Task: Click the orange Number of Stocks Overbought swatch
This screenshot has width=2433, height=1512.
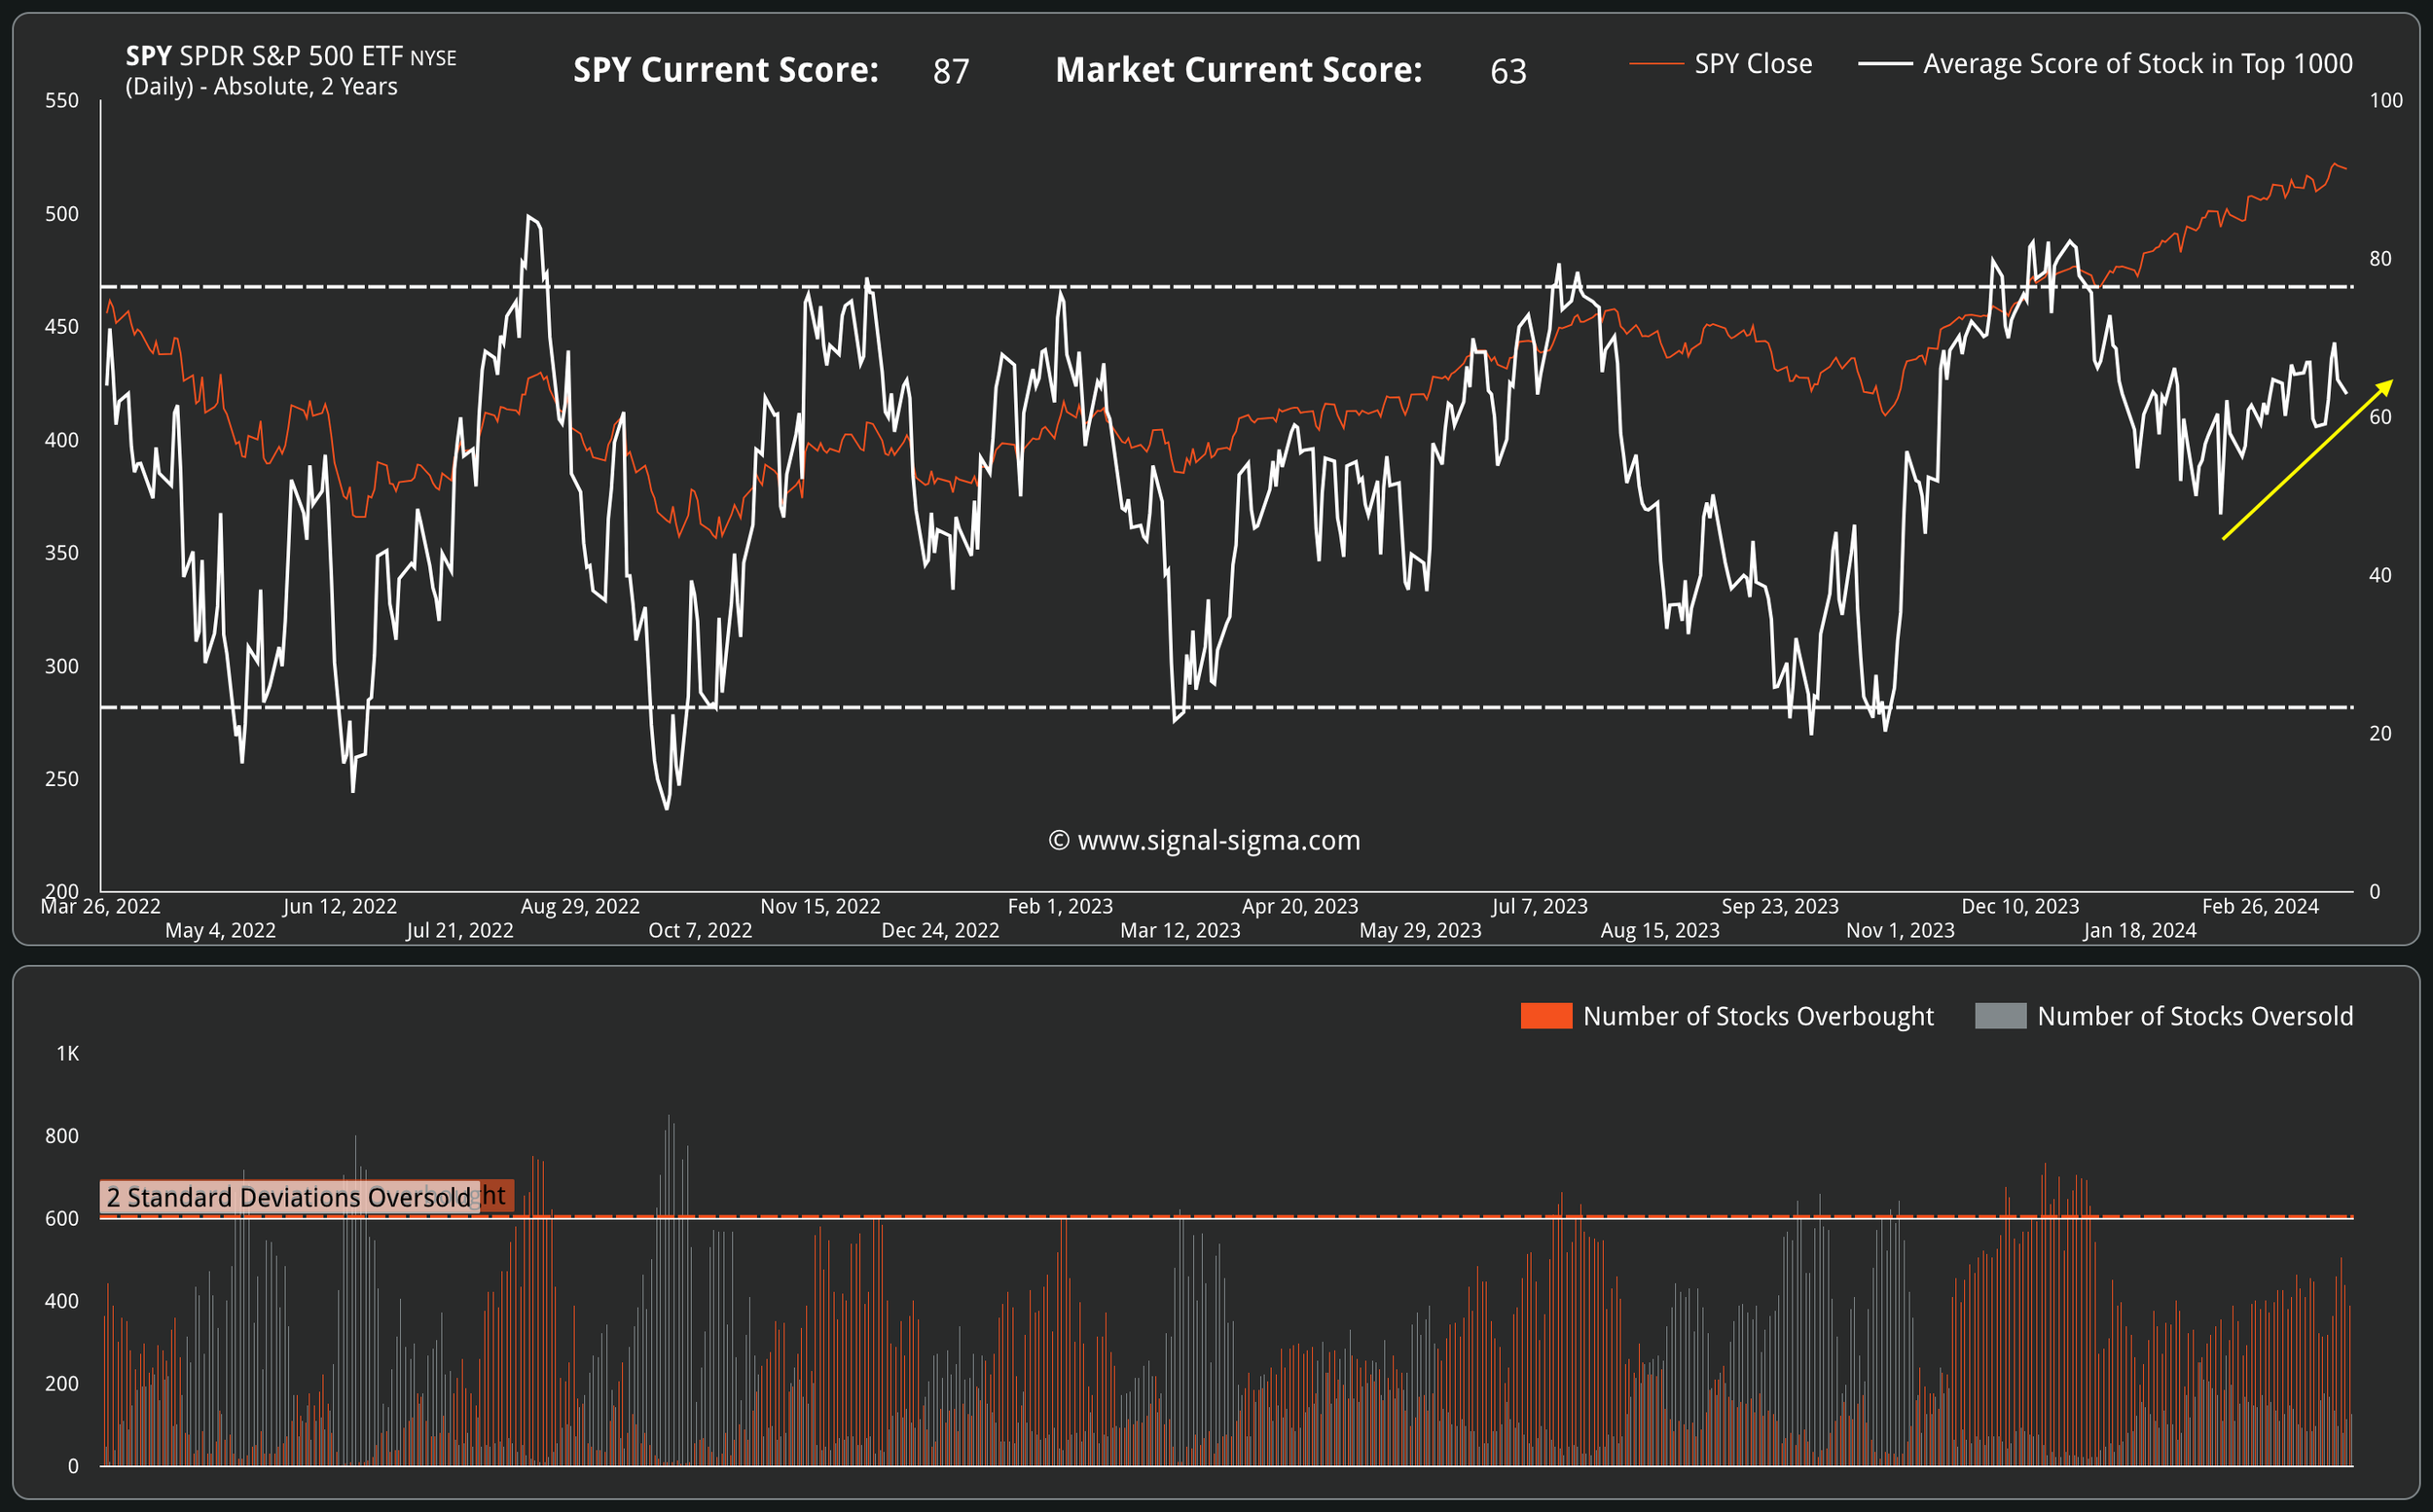Action: 1546,1016
